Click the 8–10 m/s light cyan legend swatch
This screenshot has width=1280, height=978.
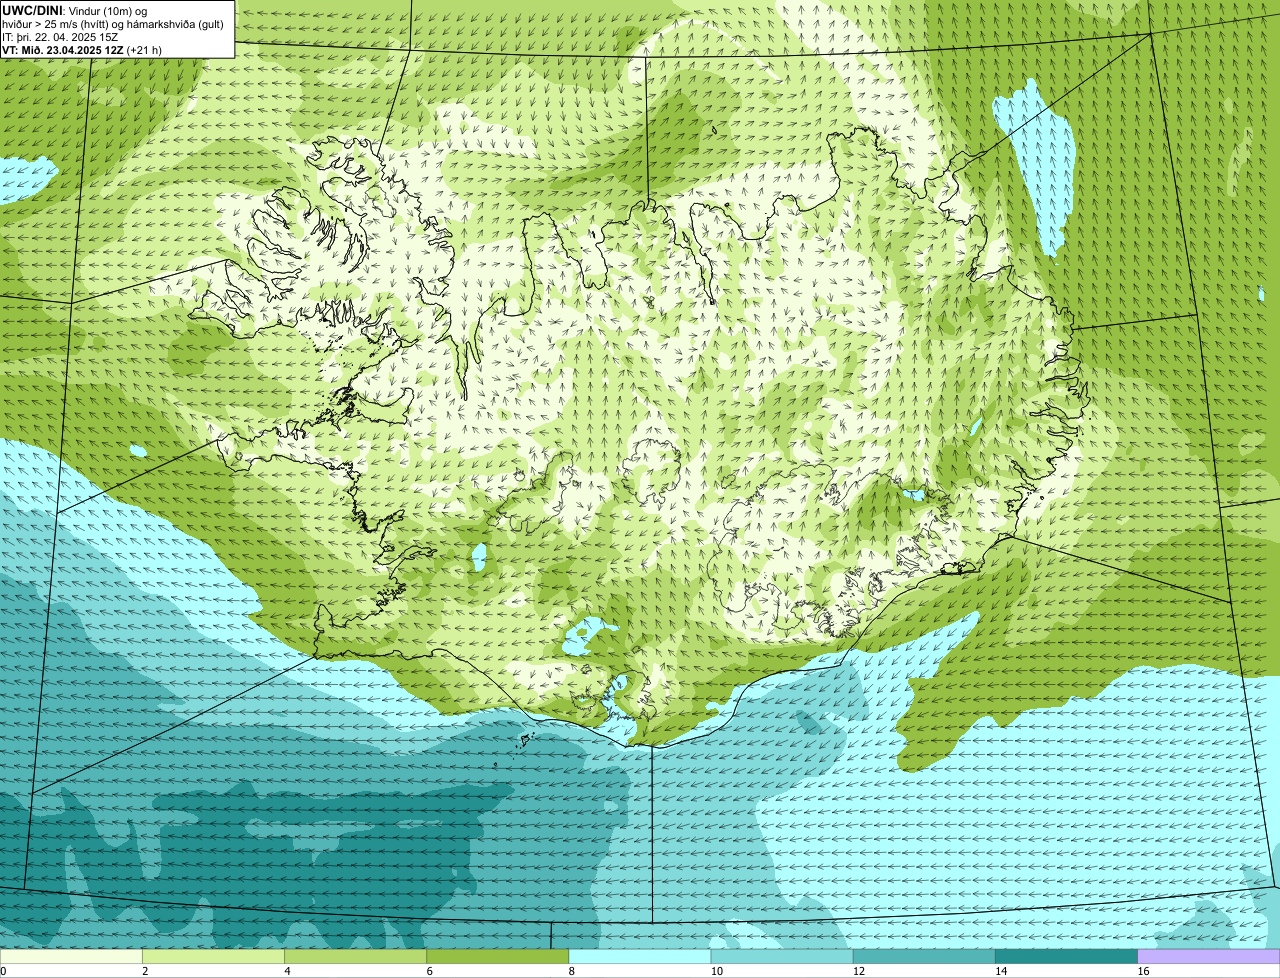click(640, 956)
